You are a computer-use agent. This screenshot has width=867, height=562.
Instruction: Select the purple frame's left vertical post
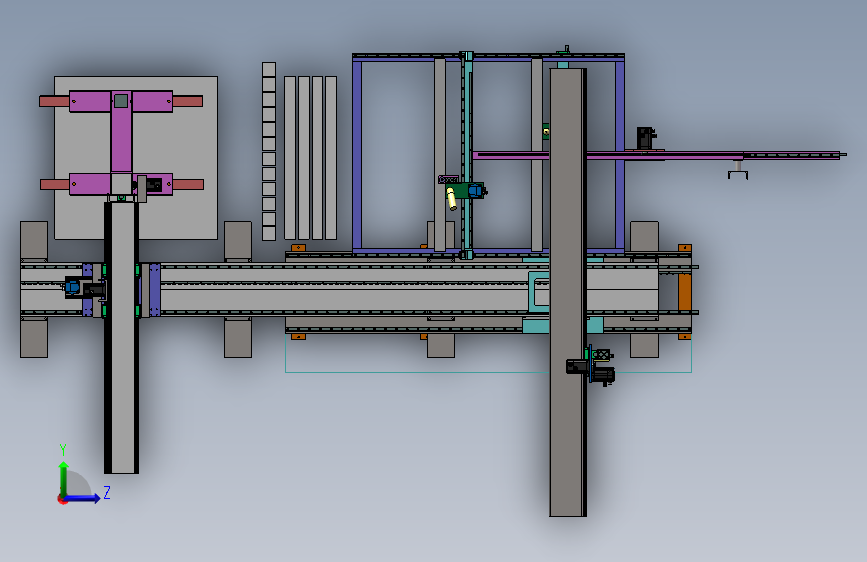click(x=357, y=155)
